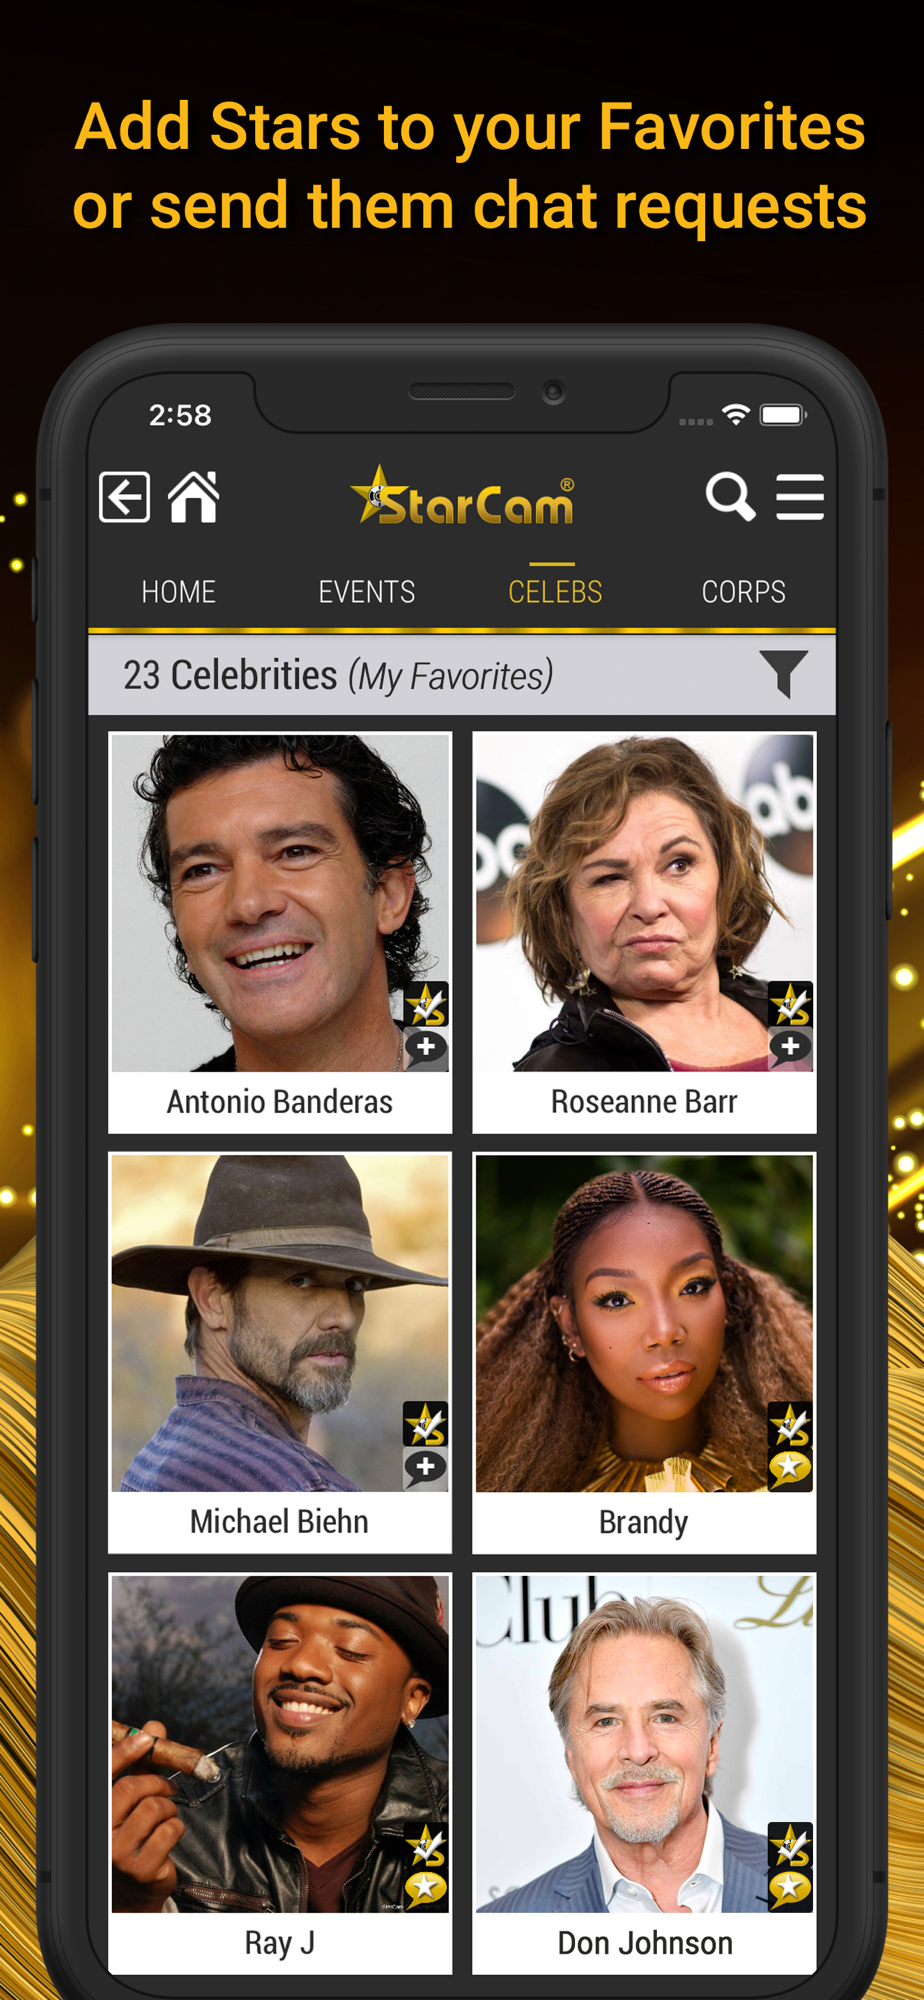Tap the Brandy name label
Screen dimensions: 924x2000
tap(644, 1522)
